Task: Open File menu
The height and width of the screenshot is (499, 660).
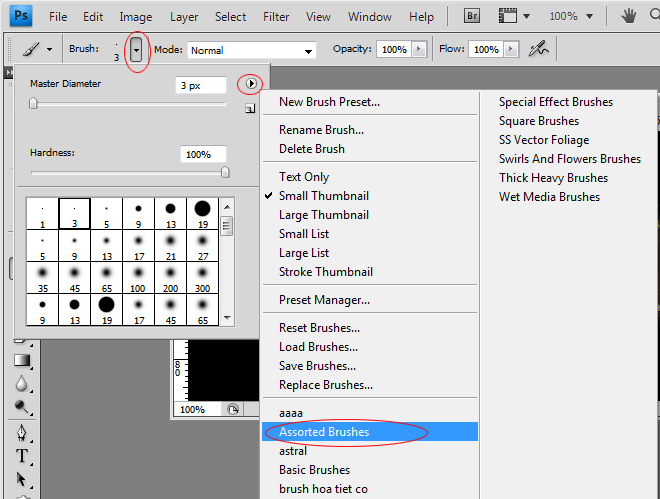Action: click(58, 17)
